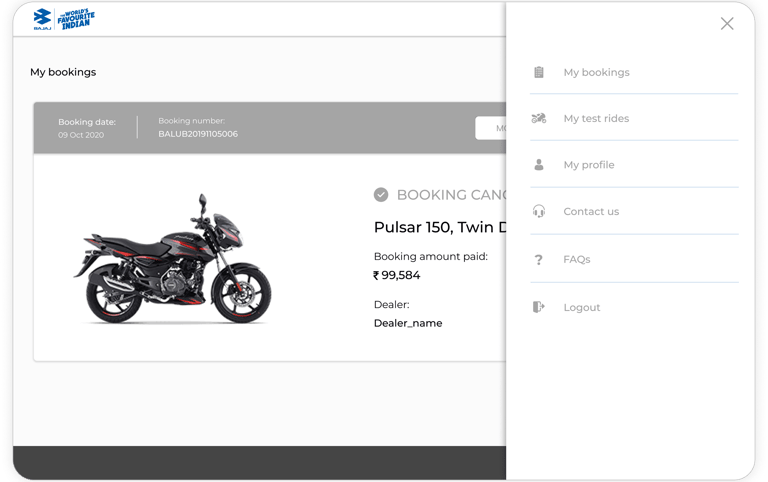Select booking number BALUB20191105006
Image resolution: width=768 pixels, height=482 pixels.
[x=198, y=134]
